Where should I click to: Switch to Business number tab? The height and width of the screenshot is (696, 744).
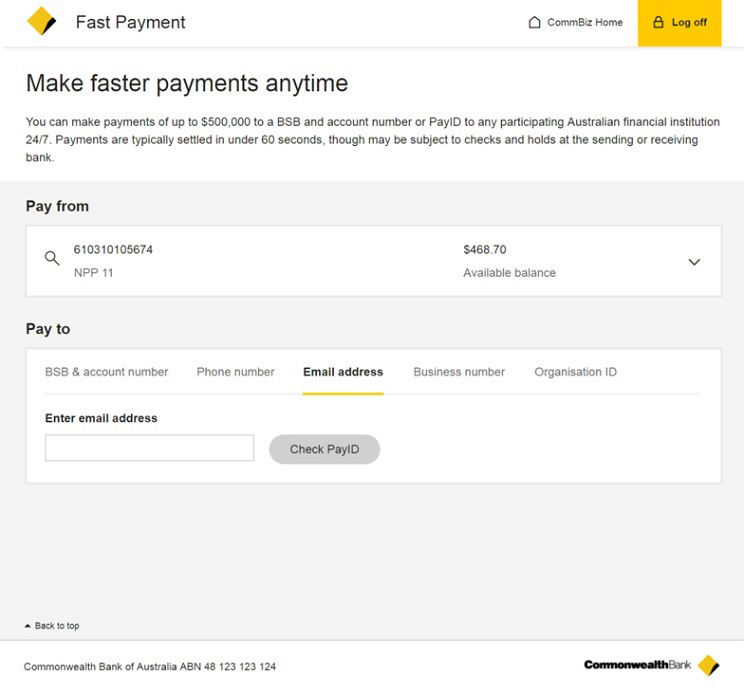(x=459, y=372)
